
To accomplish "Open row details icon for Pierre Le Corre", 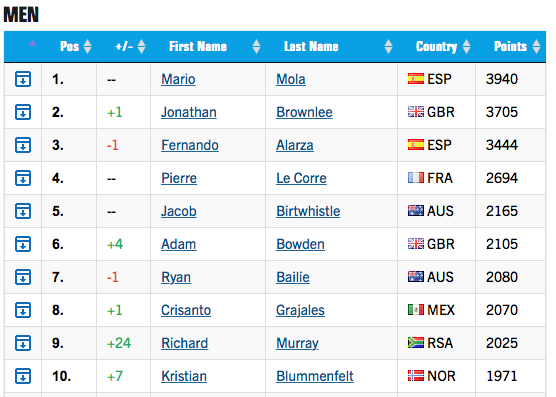I will pyautogui.click(x=23, y=178).
